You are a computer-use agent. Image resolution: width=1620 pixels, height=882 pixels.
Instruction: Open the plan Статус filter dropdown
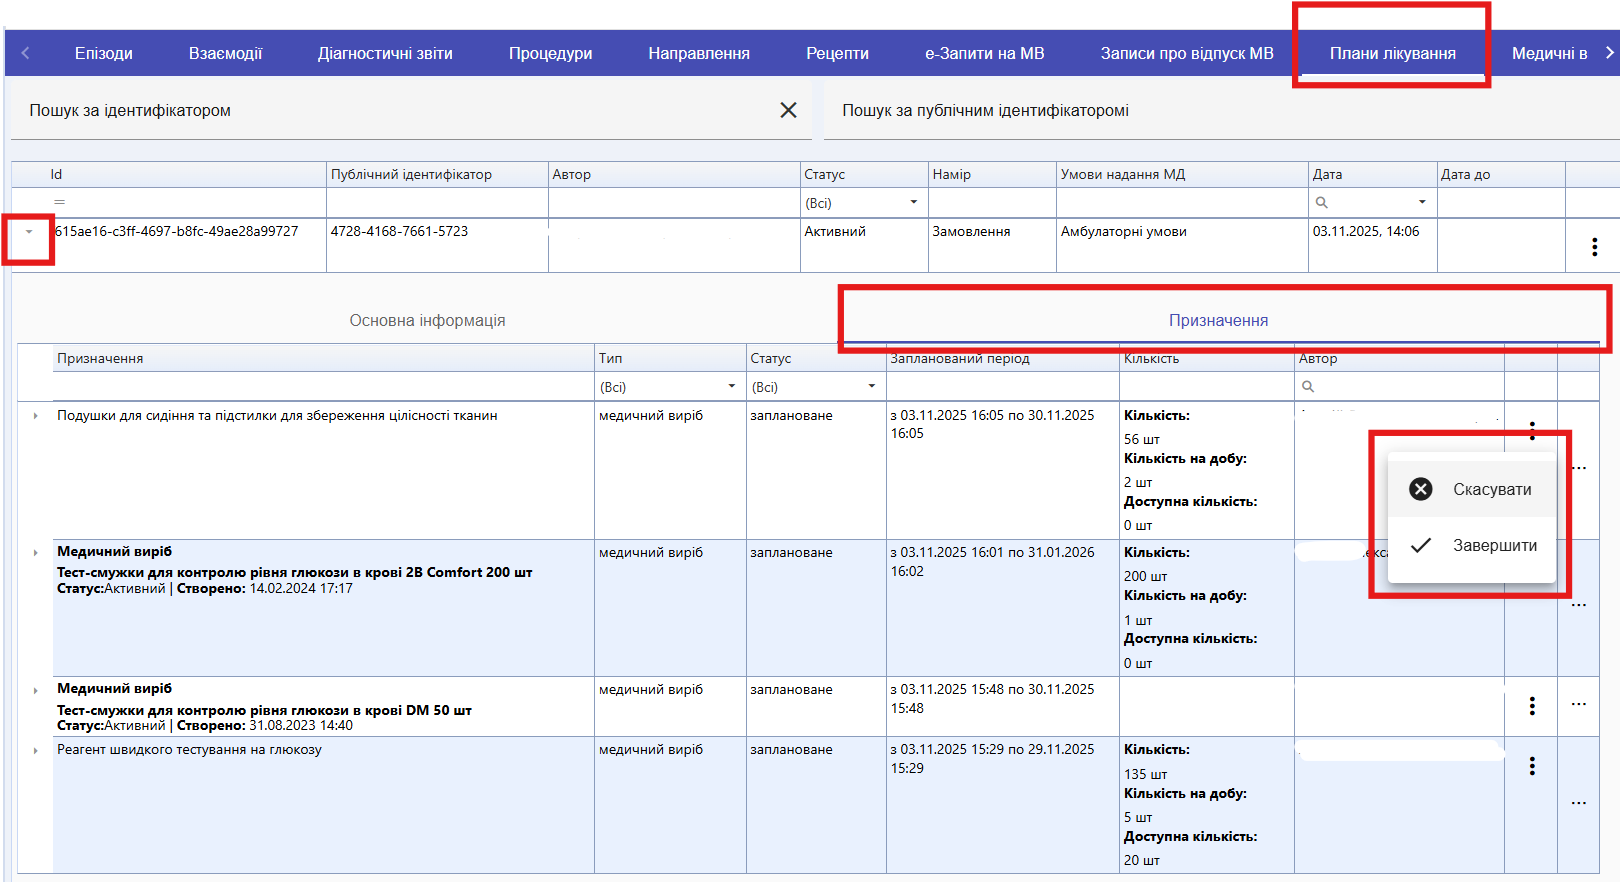[x=913, y=202]
